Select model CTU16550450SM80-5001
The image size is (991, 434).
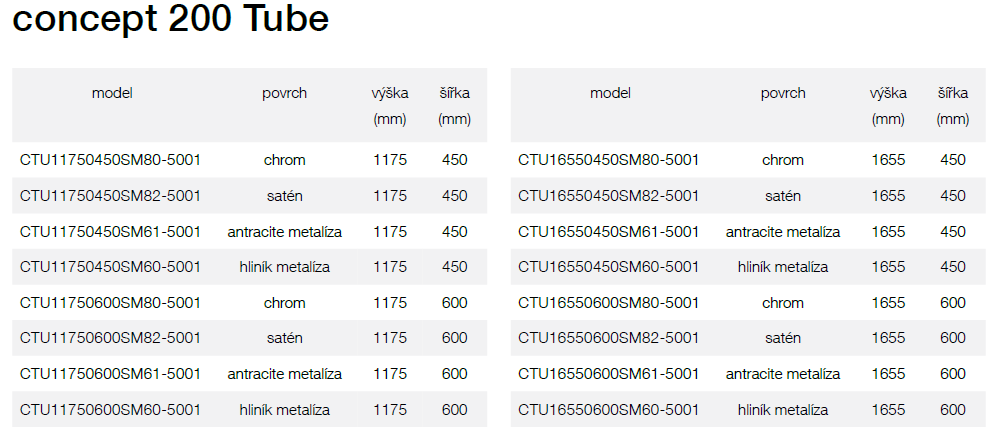coord(608,160)
